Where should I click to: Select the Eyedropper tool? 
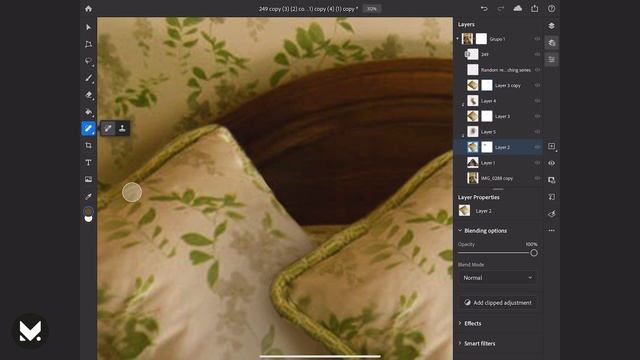89,196
